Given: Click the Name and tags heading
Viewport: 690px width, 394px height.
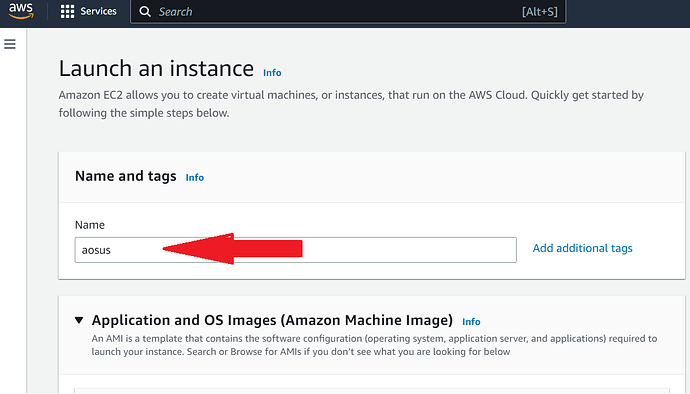Looking at the screenshot, I should click(x=125, y=176).
